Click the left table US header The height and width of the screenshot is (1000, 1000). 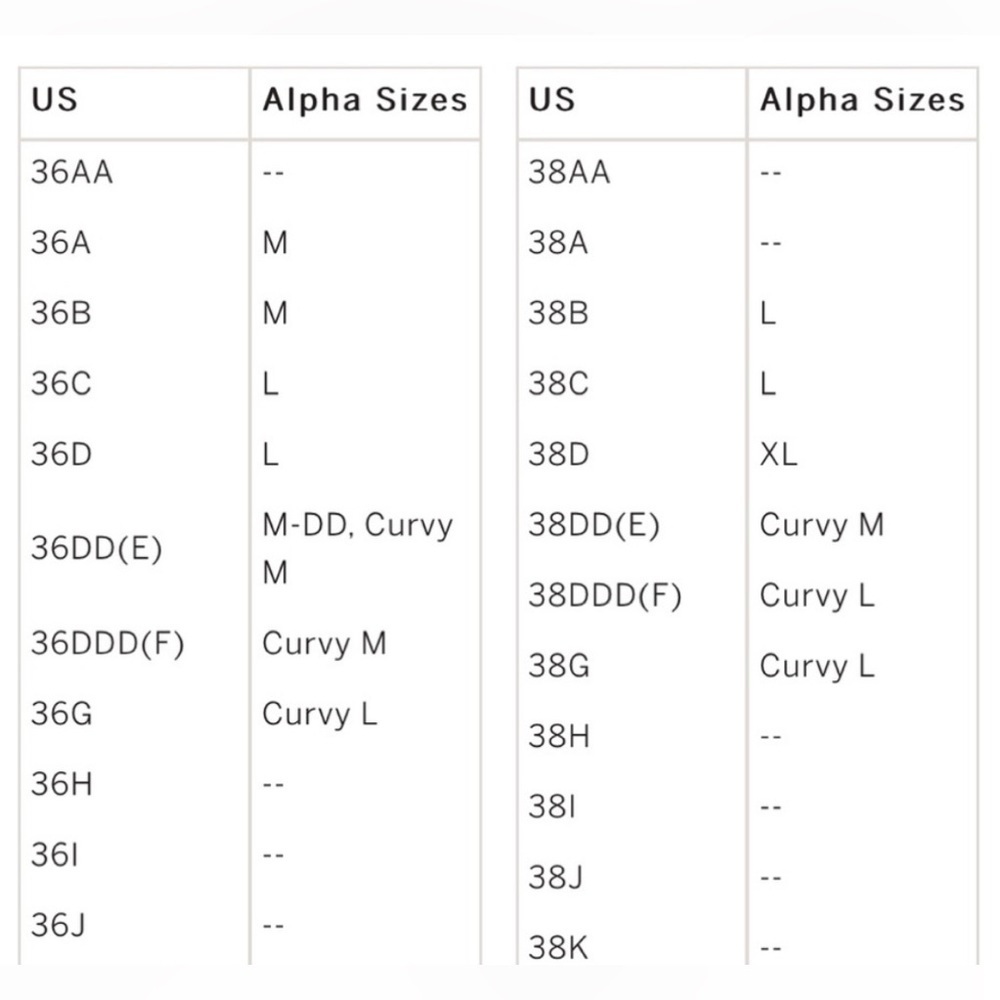tap(55, 99)
